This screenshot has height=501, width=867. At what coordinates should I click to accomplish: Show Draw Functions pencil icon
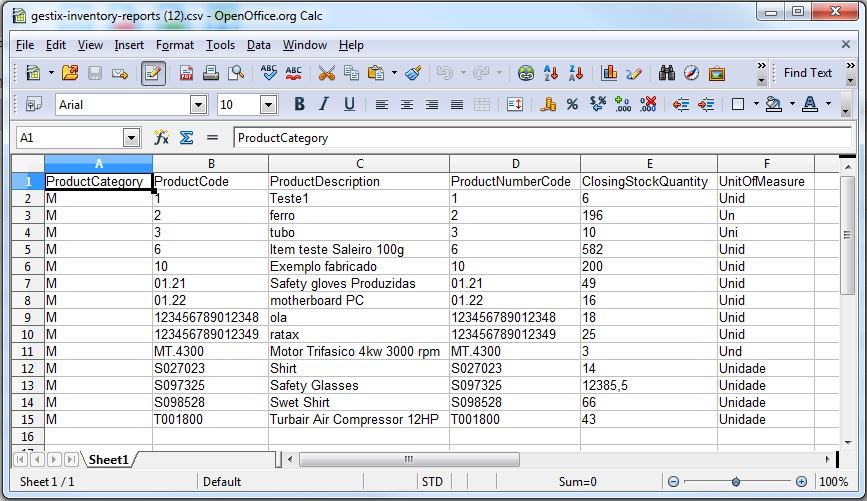[x=634, y=73]
